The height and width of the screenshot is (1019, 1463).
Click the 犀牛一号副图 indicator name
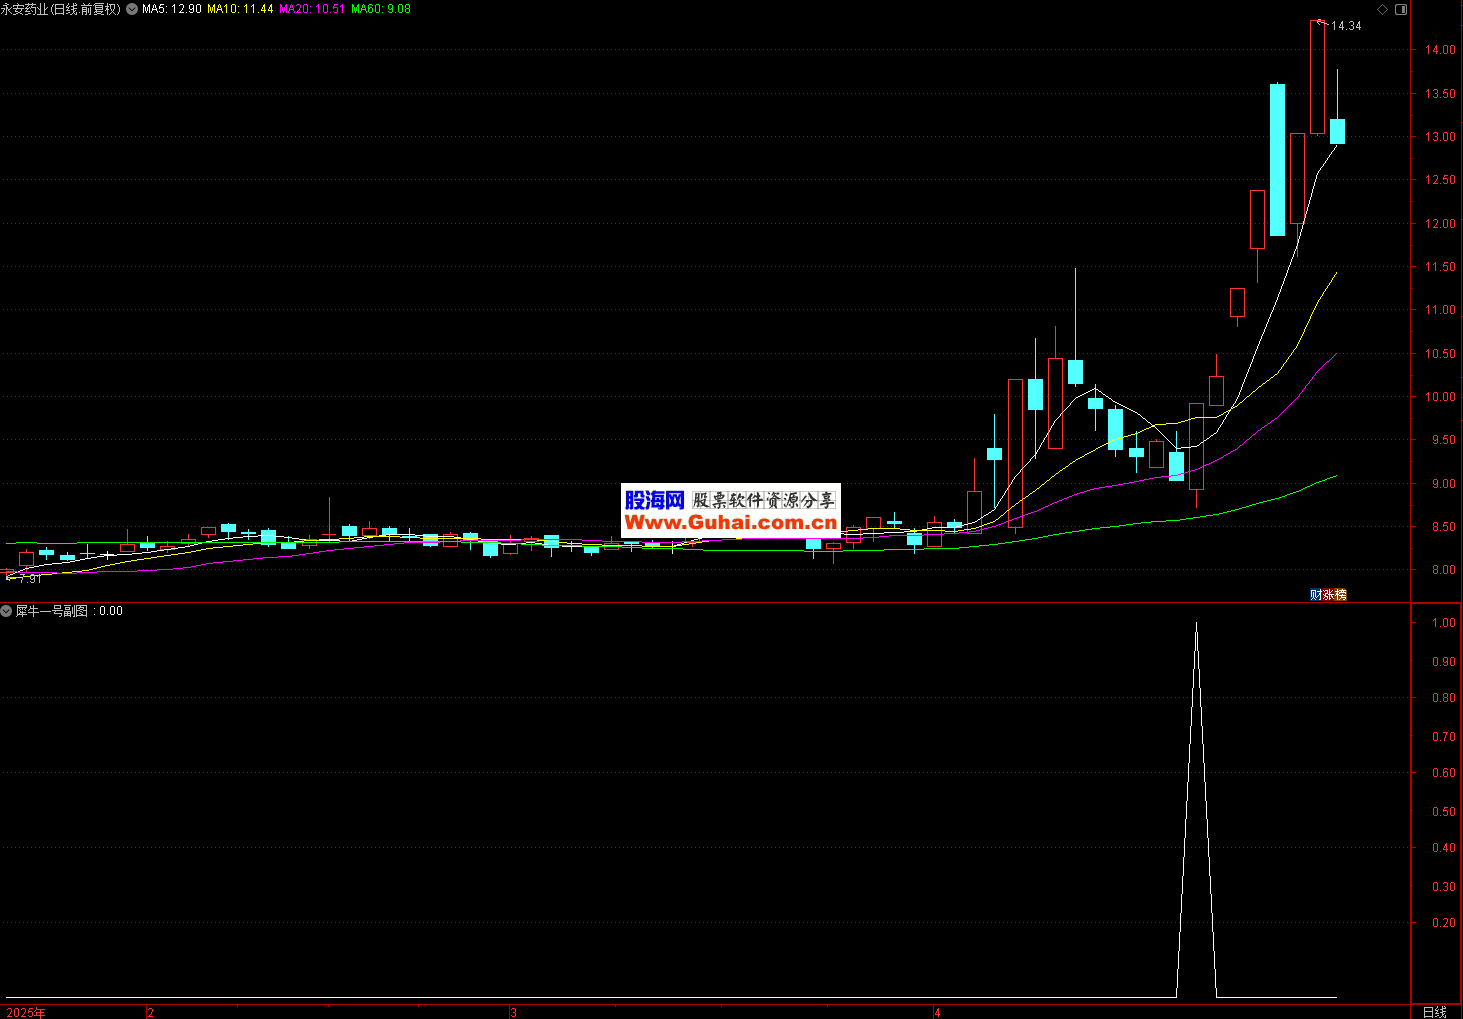(51, 611)
